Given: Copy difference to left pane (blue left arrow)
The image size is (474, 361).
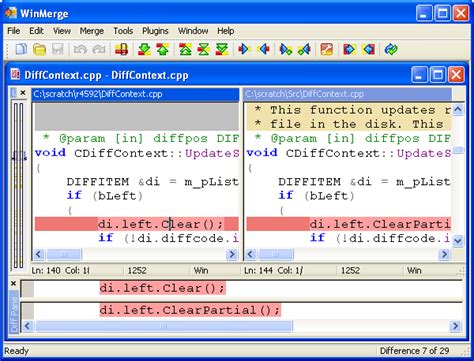Looking at the screenshot, I should point(264,50).
